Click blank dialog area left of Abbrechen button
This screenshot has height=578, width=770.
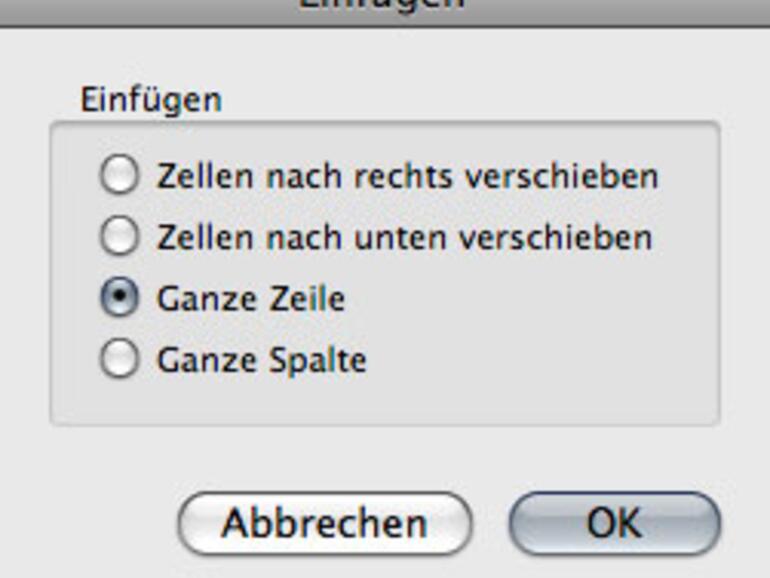tap(90, 522)
